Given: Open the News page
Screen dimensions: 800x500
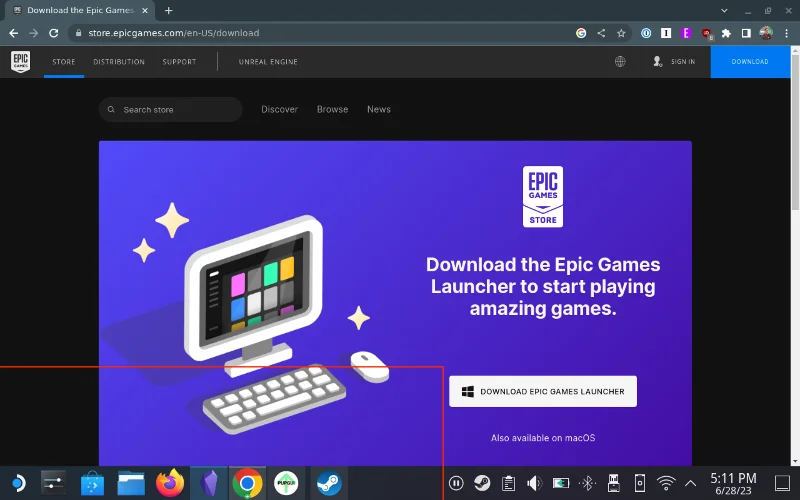Looking at the screenshot, I should coord(379,109).
